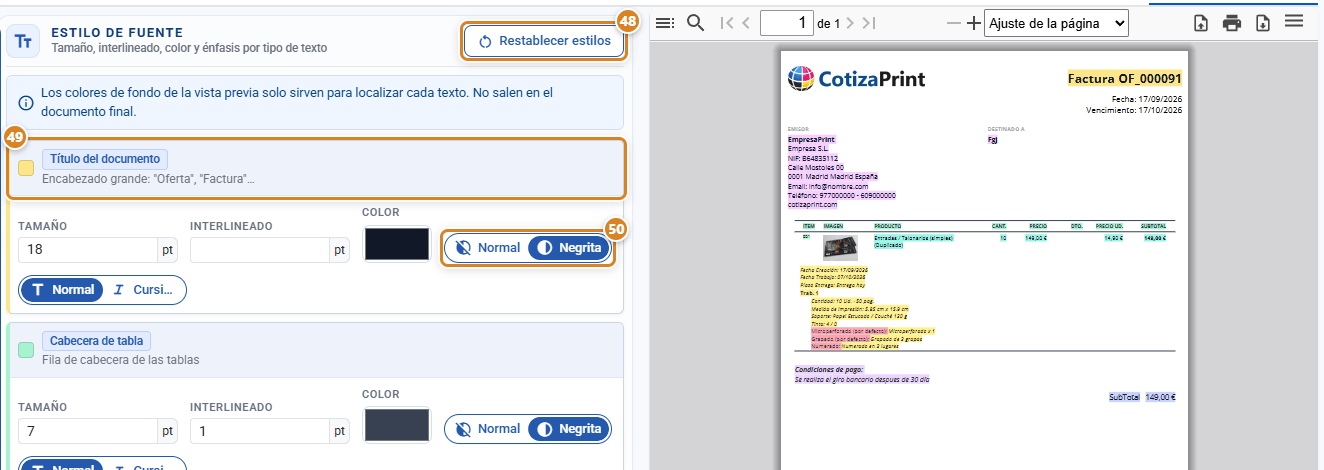The image size is (1324, 470).
Task: Edit Tamaño field of Título del documento
Action: coord(88,250)
